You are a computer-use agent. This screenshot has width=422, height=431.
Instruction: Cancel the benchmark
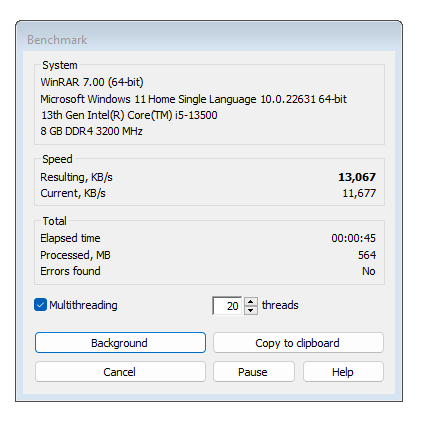[x=120, y=372]
